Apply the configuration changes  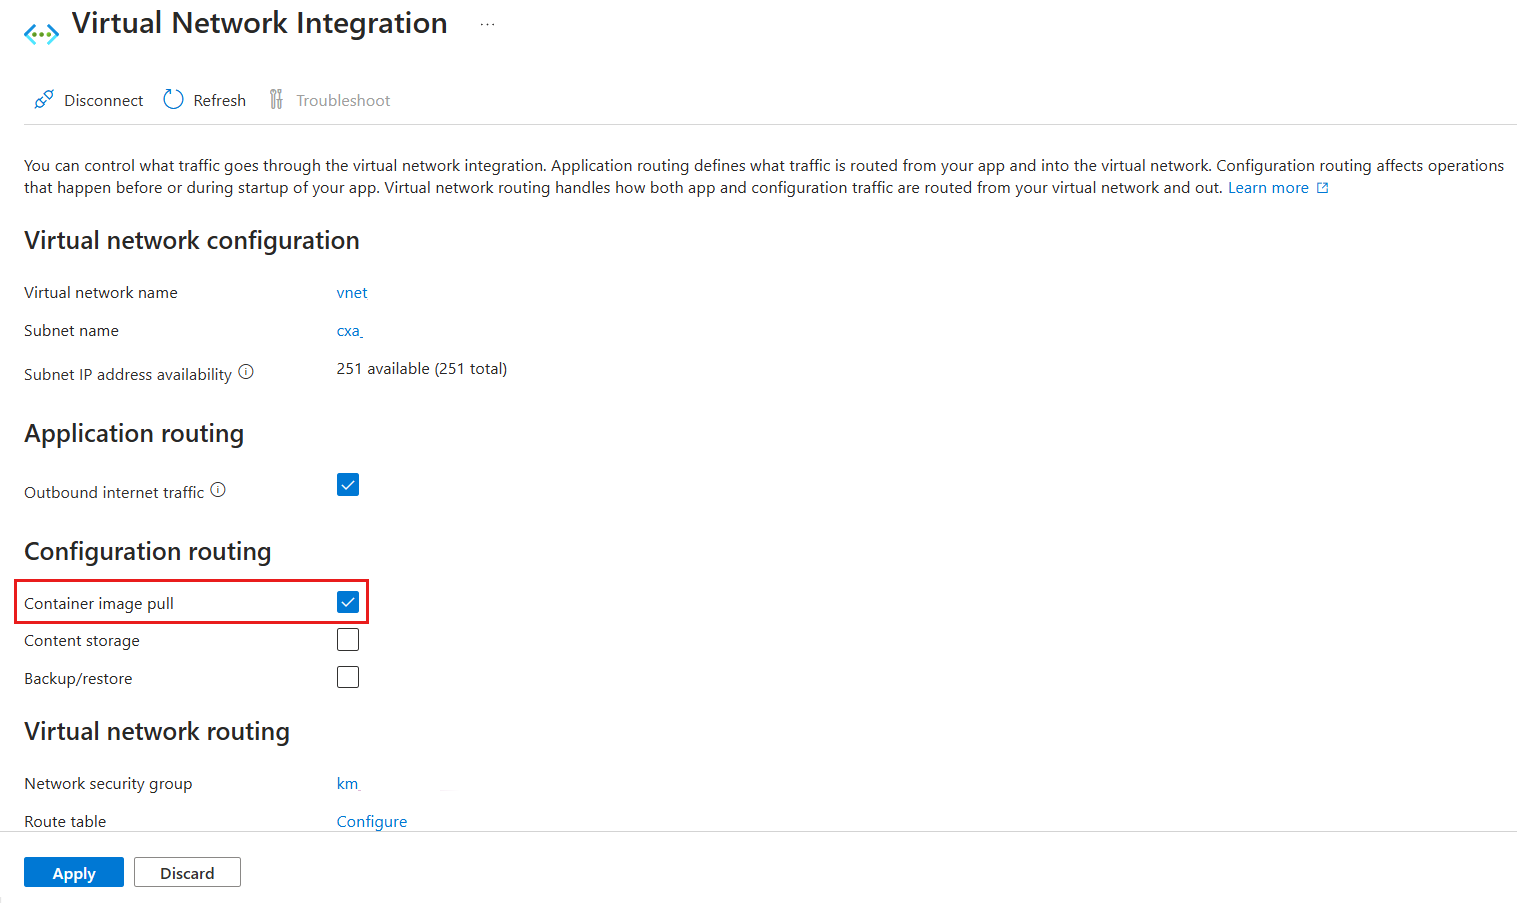click(x=74, y=872)
